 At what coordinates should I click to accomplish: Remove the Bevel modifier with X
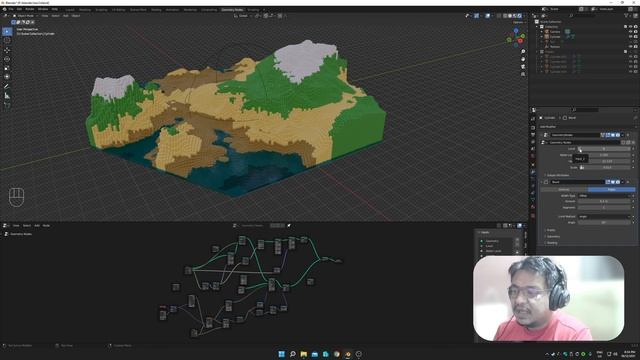coord(628,182)
